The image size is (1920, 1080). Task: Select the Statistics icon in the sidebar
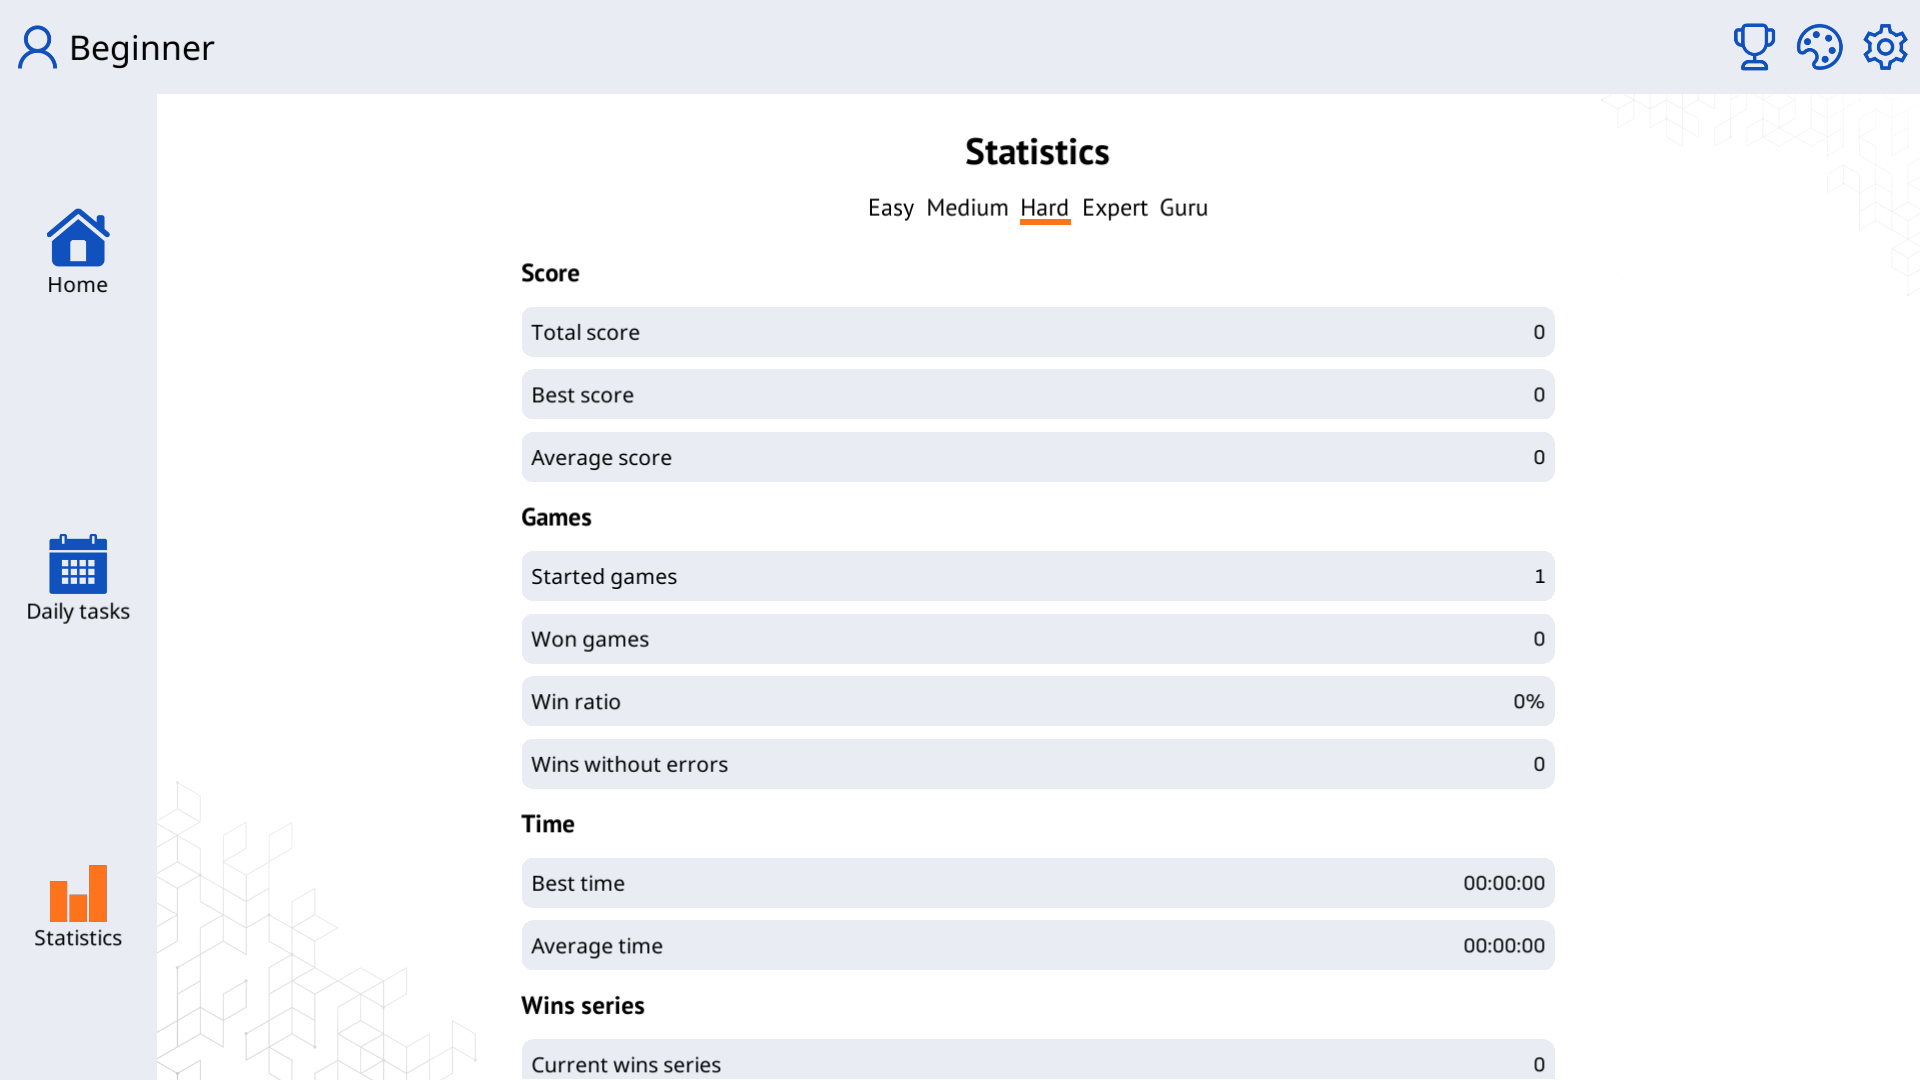click(x=77, y=905)
